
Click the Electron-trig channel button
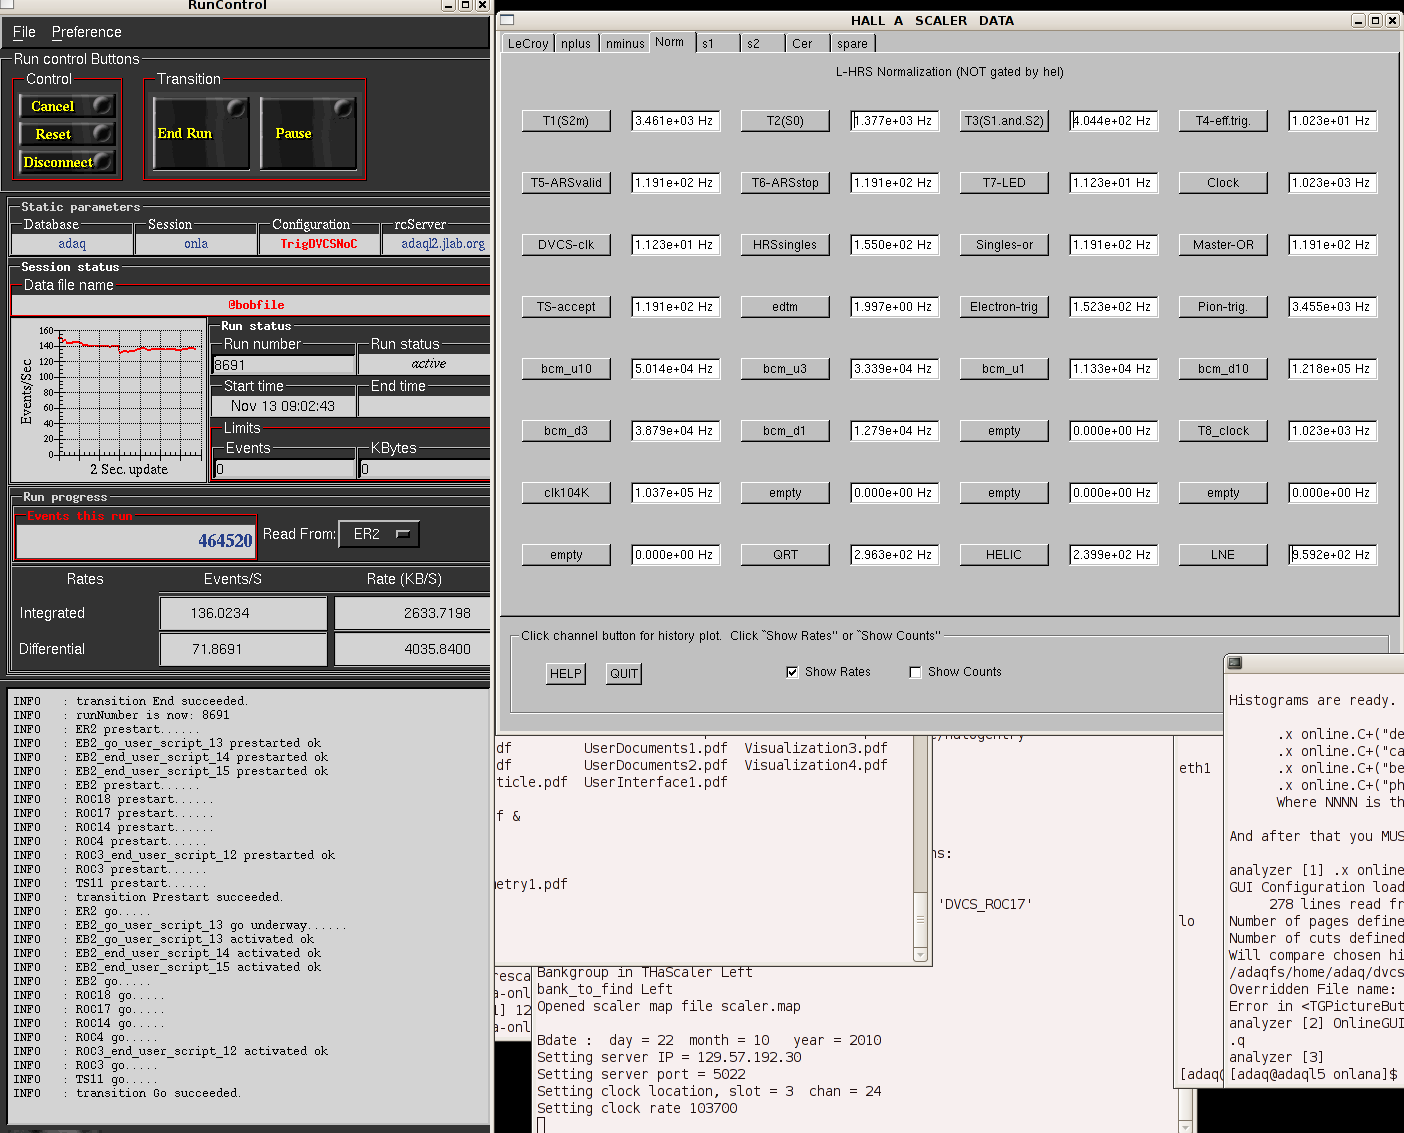1004,307
